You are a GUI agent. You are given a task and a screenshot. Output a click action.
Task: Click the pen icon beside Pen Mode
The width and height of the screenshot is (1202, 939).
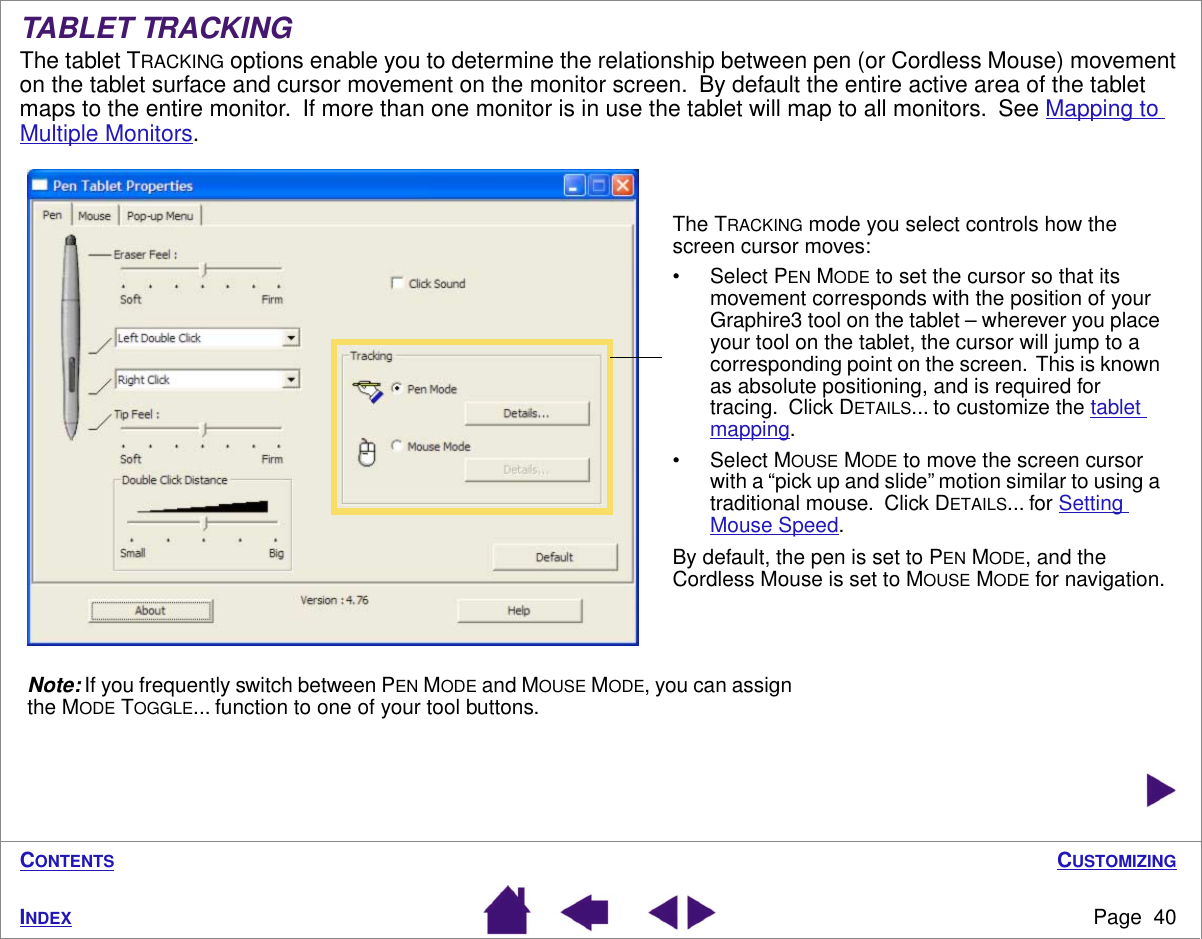(368, 391)
